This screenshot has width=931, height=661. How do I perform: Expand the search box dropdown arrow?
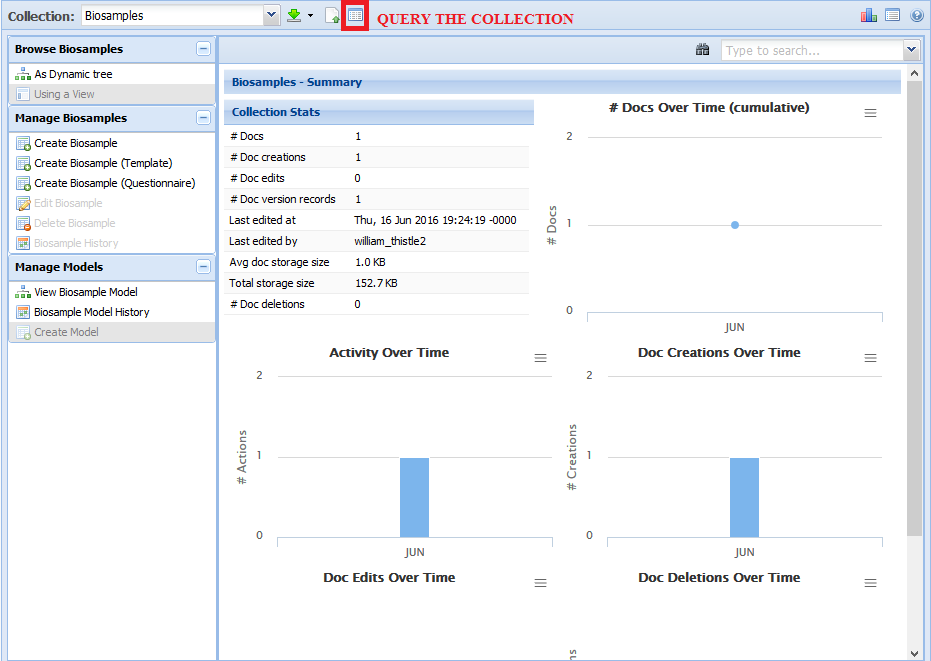pyautogui.click(x=910, y=50)
